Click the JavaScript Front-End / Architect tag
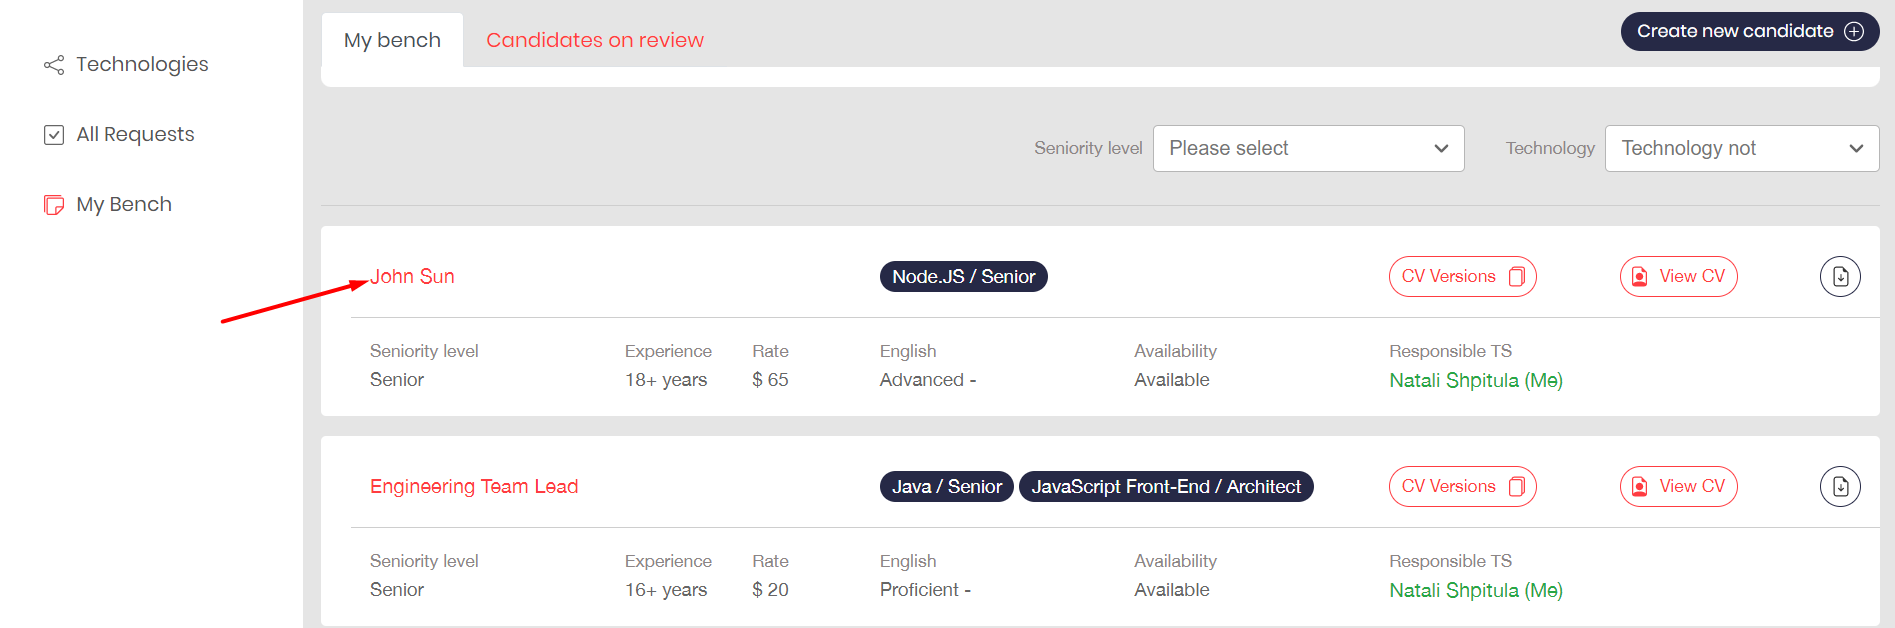The height and width of the screenshot is (628, 1895). coord(1166,487)
